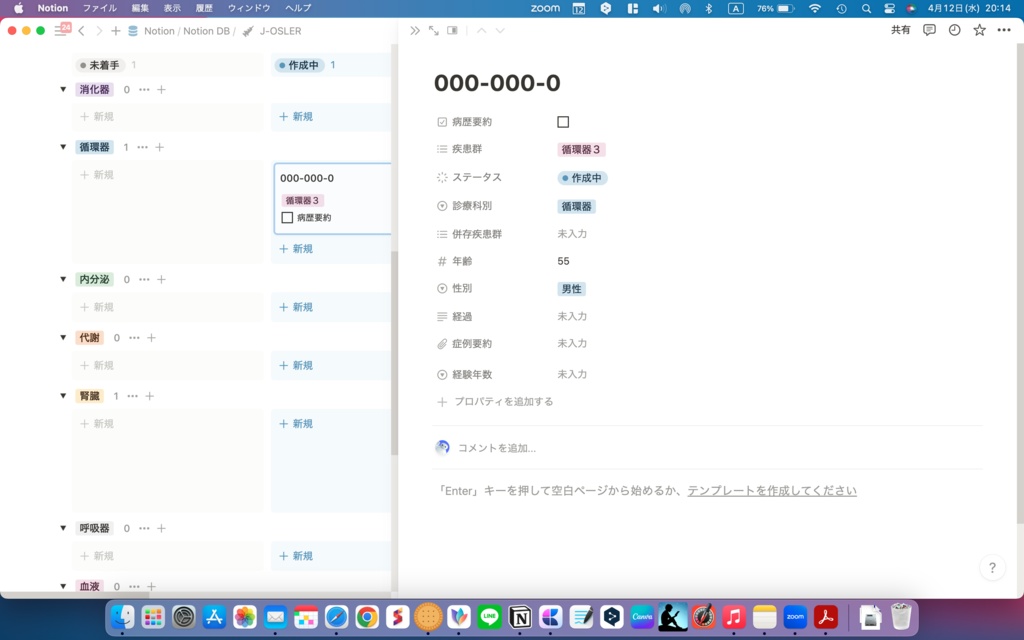Image resolution: width=1024 pixels, height=640 pixels.
Task: Open ヘルプ menu in menu bar
Action: click(x=298, y=8)
